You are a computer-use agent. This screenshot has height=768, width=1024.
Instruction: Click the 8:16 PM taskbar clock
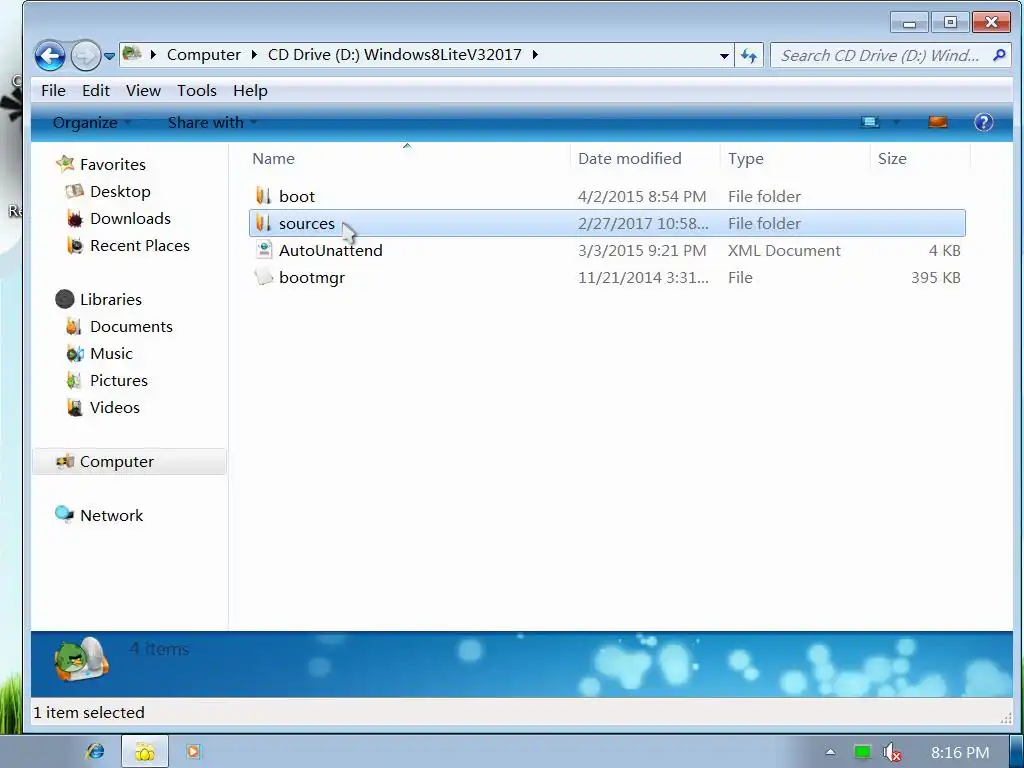click(x=959, y=753)
